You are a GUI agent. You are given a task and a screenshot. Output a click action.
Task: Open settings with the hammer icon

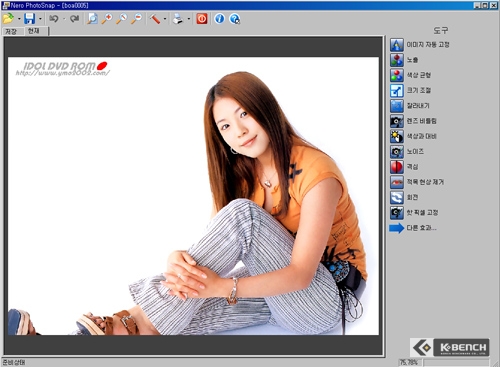point(154,19)
